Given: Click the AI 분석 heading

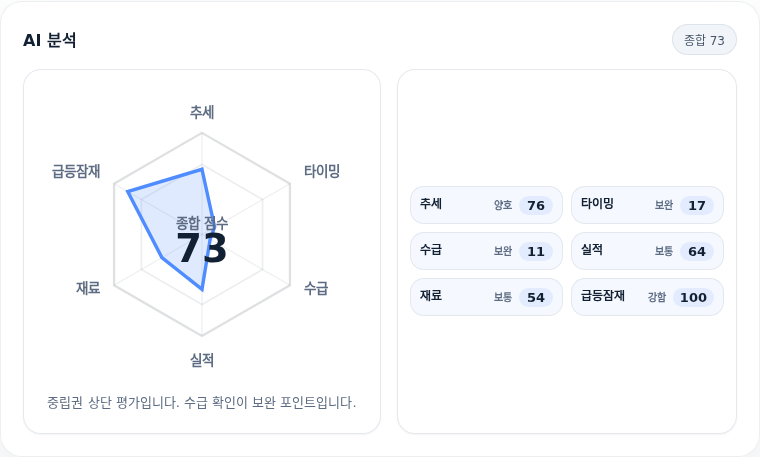Looking at the screenshot, I should click(x=49, y=40).
